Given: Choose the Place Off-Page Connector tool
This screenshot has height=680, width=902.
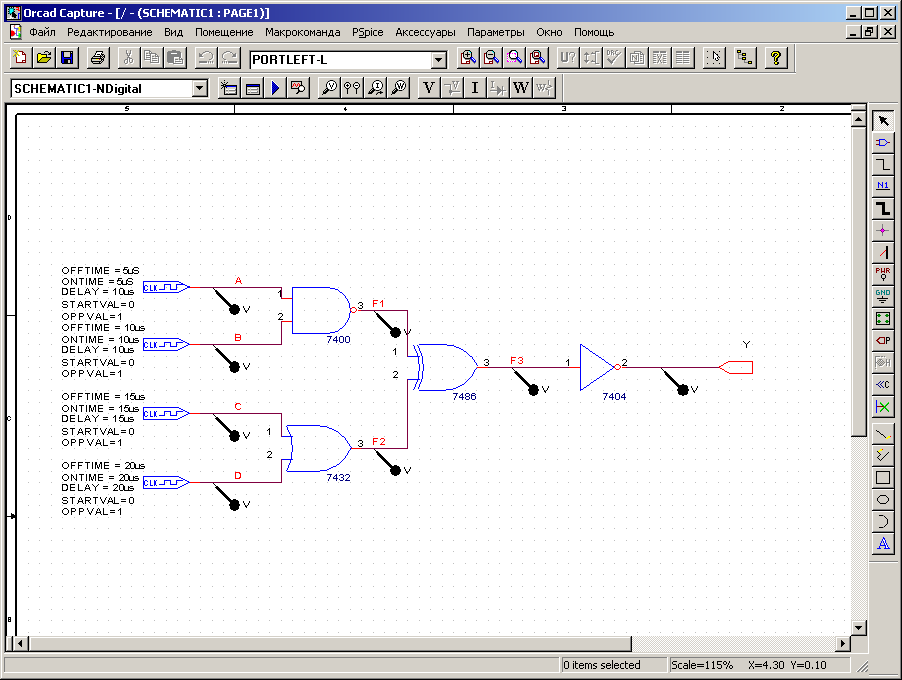Looking at the screenshot, I should (x=882, y=384).
